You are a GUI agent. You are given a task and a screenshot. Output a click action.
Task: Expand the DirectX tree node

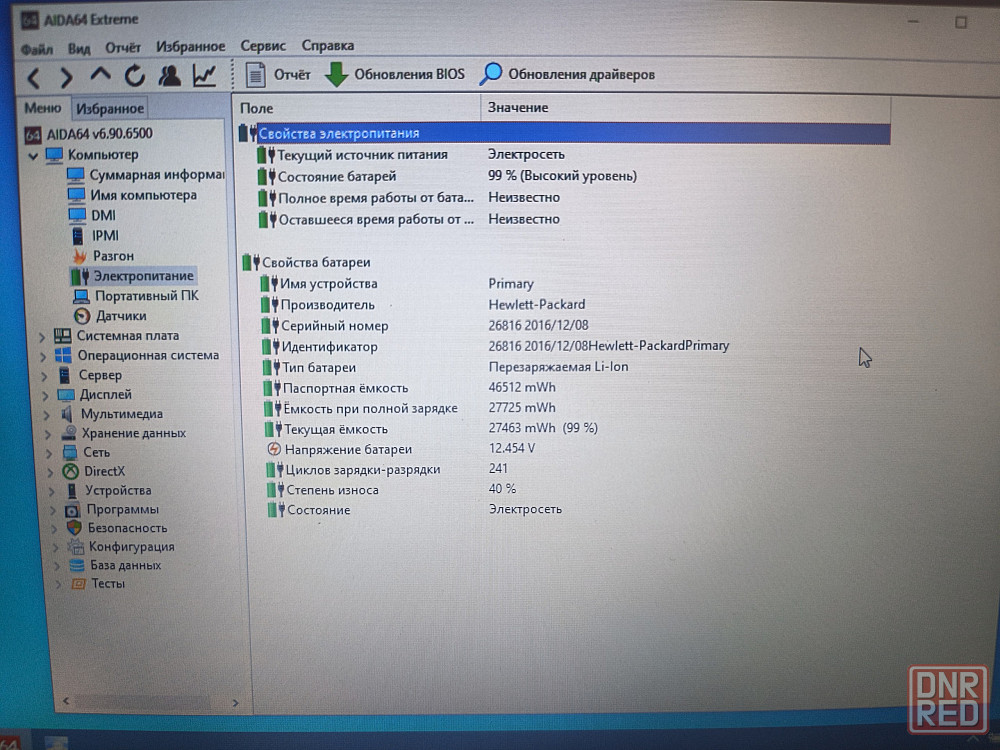pyautogui.click(x=42, y=471)
